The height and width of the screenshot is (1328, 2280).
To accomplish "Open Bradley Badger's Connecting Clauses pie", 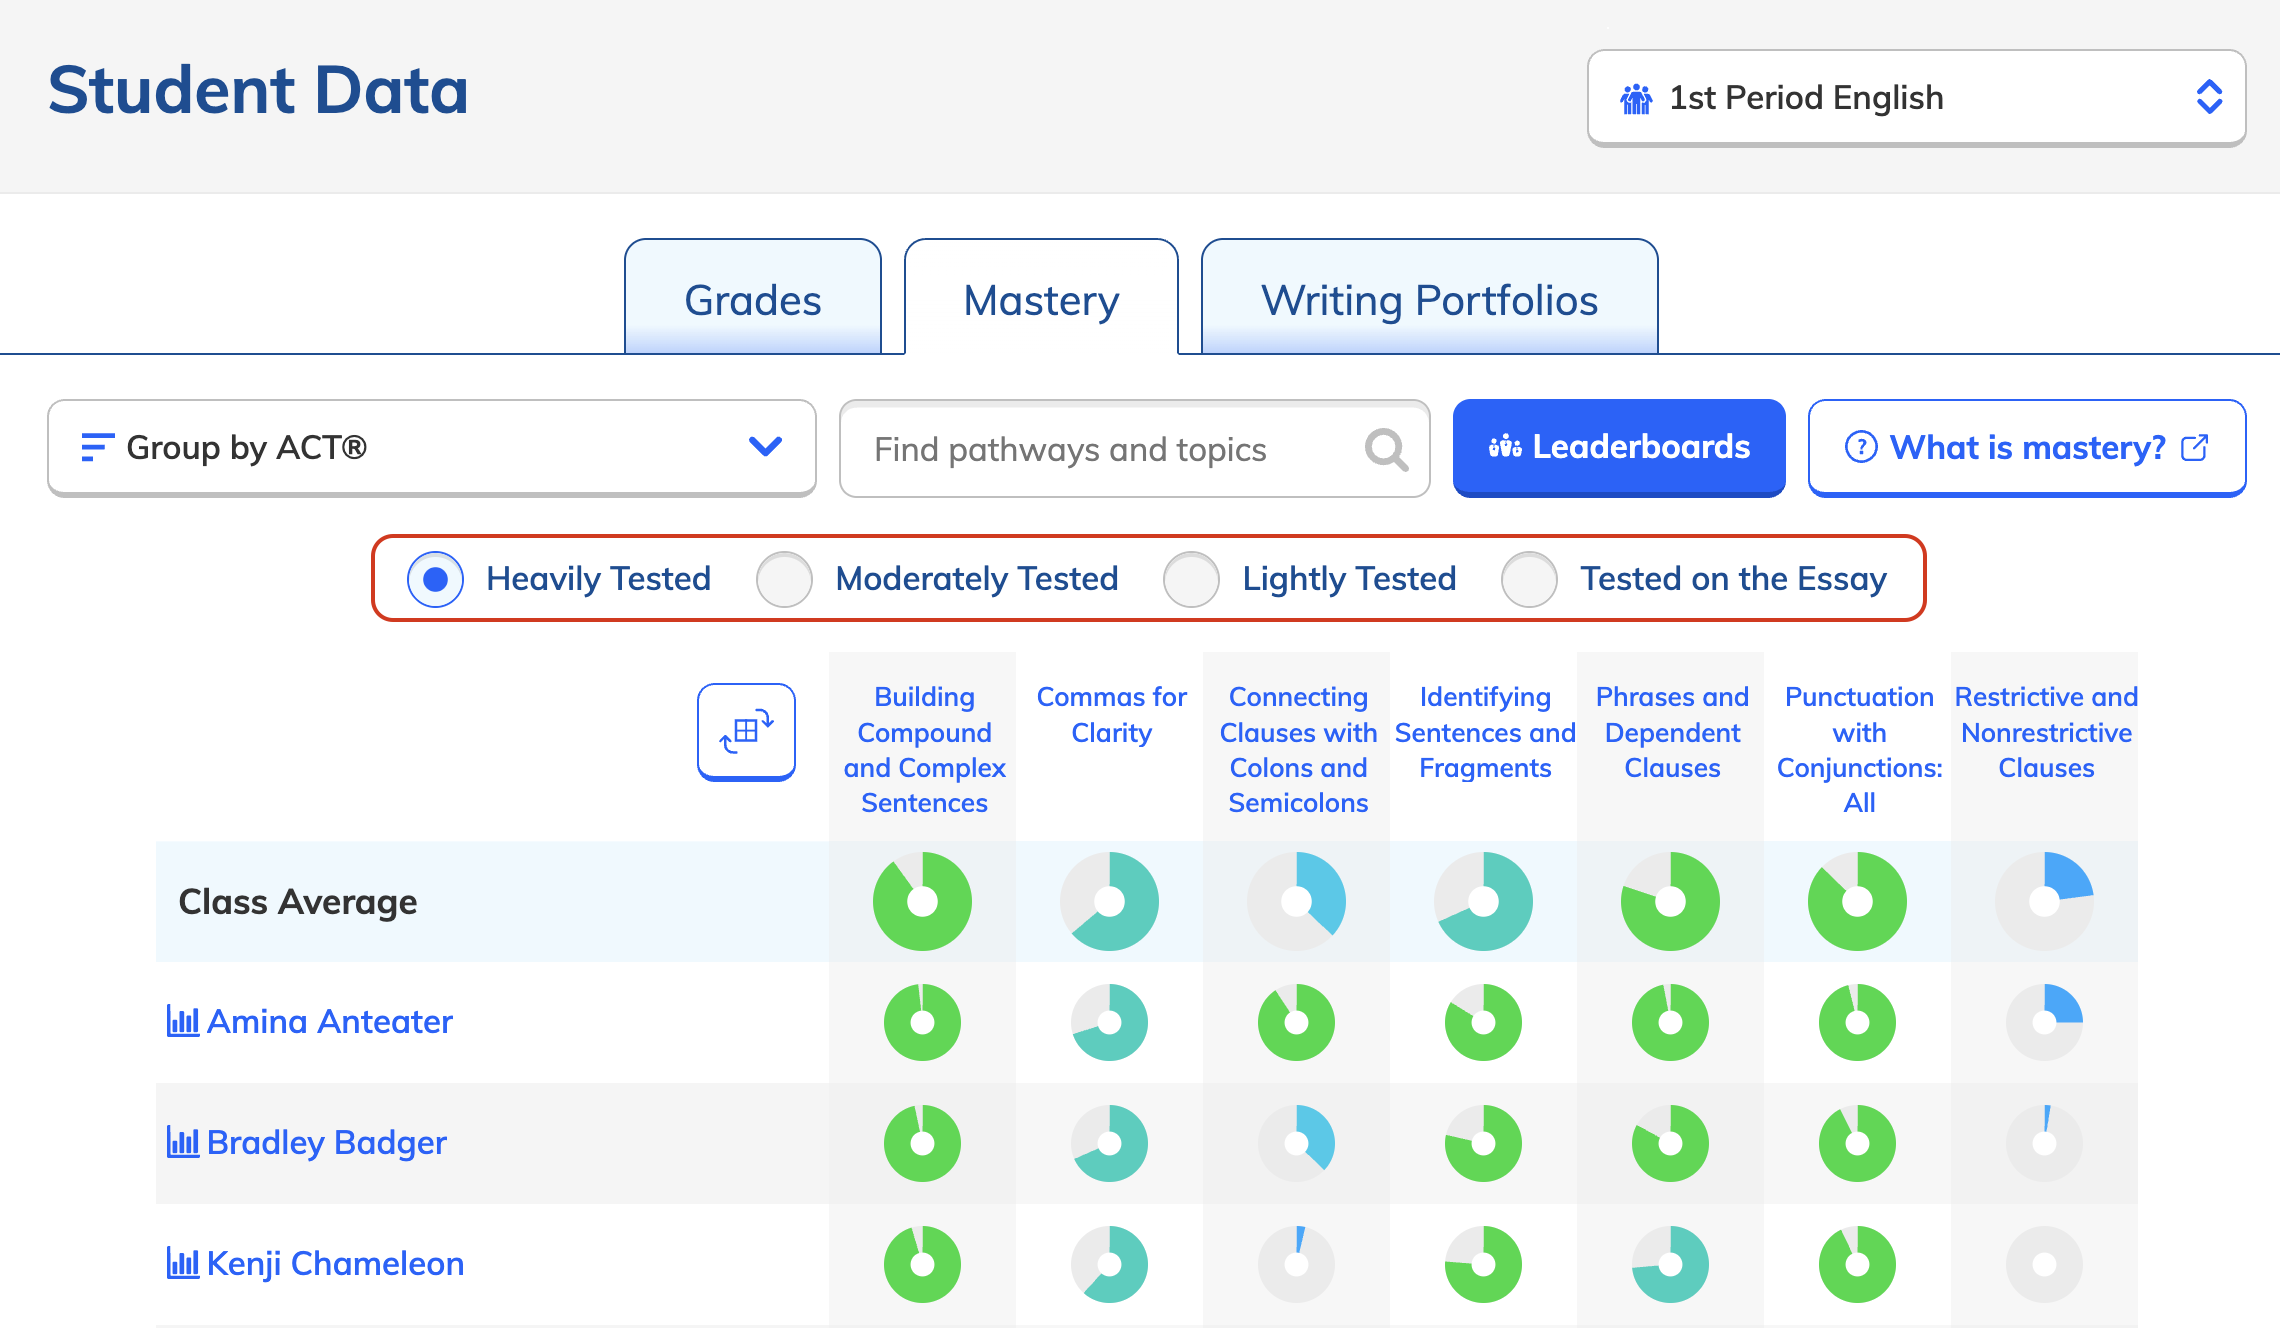I will click(x=1296, y=1143).
